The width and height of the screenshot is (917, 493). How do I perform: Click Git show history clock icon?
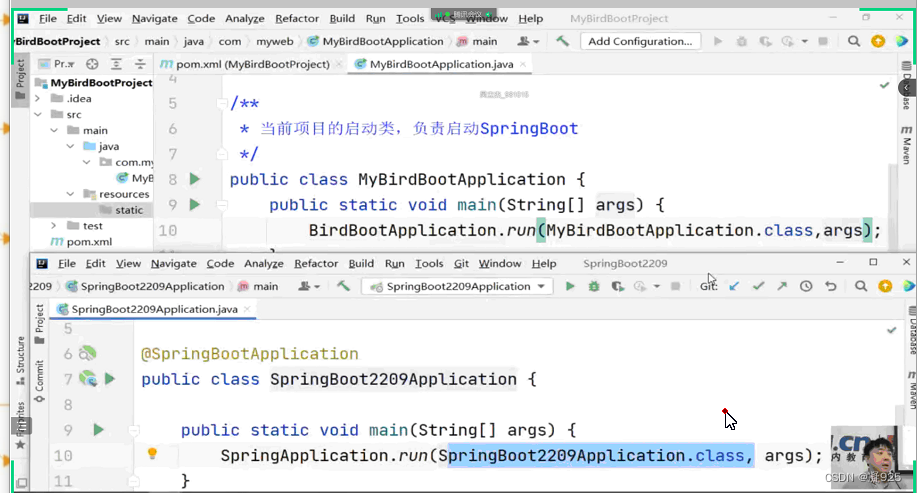(806, 287)
